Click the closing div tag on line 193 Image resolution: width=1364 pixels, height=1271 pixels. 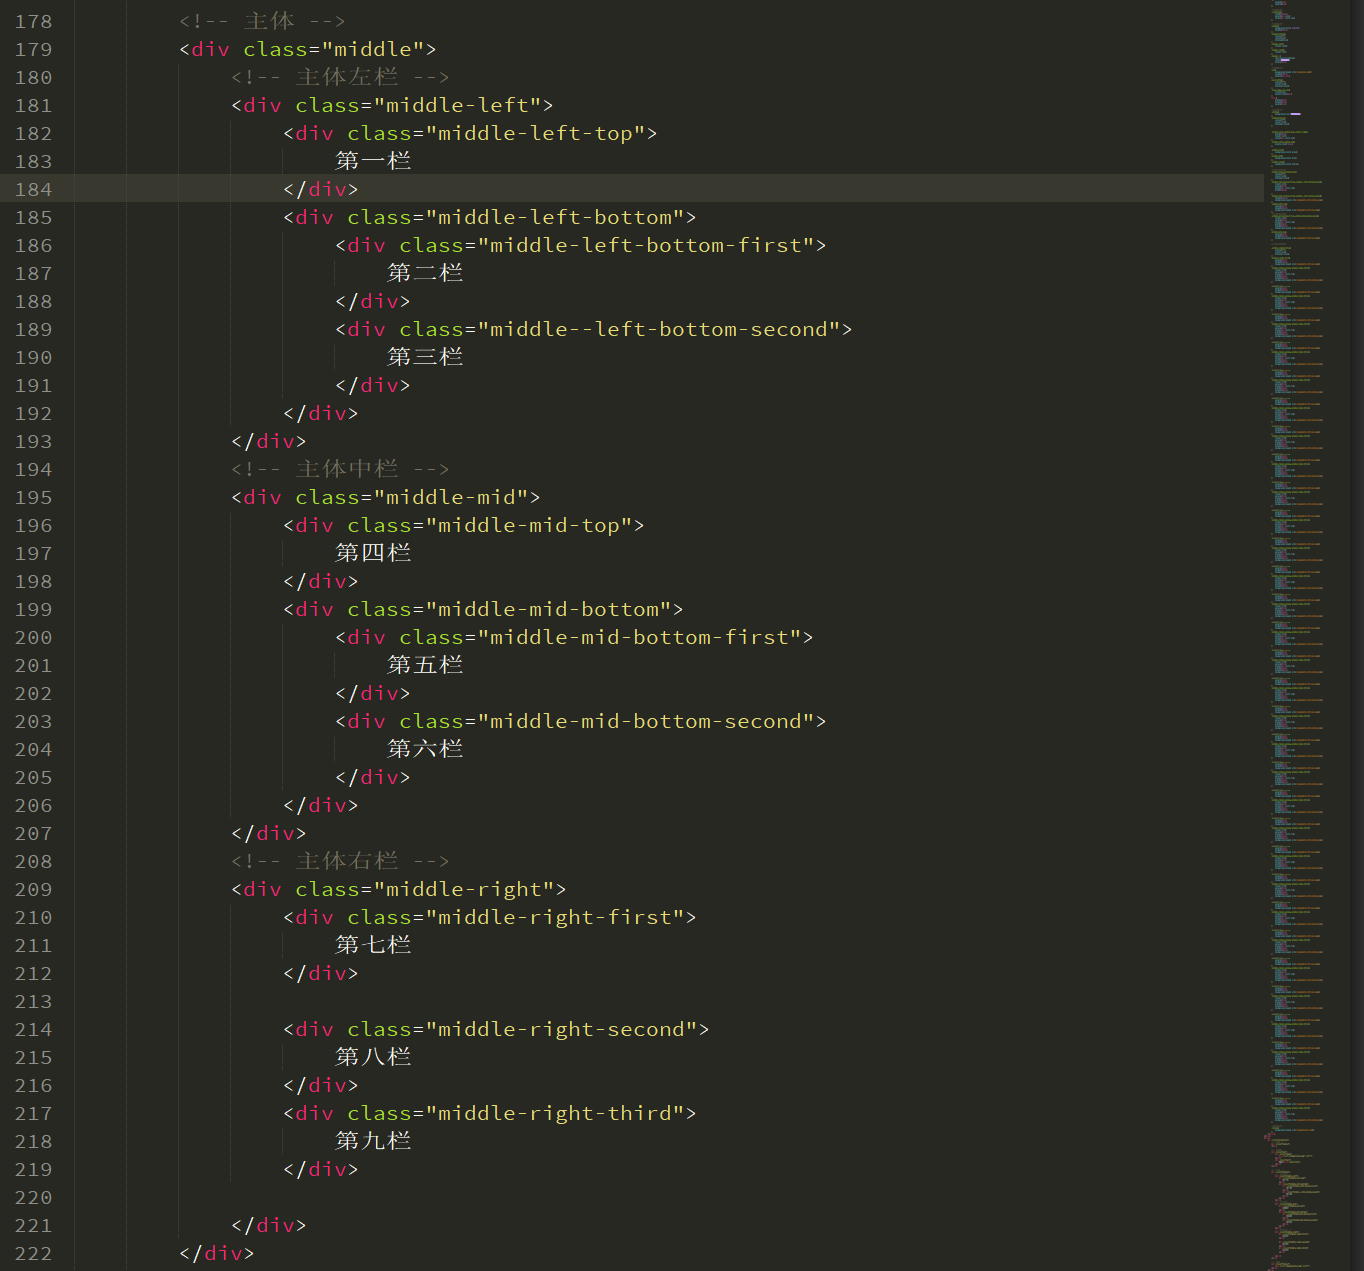pyautogui.click(x=269, y=441)
